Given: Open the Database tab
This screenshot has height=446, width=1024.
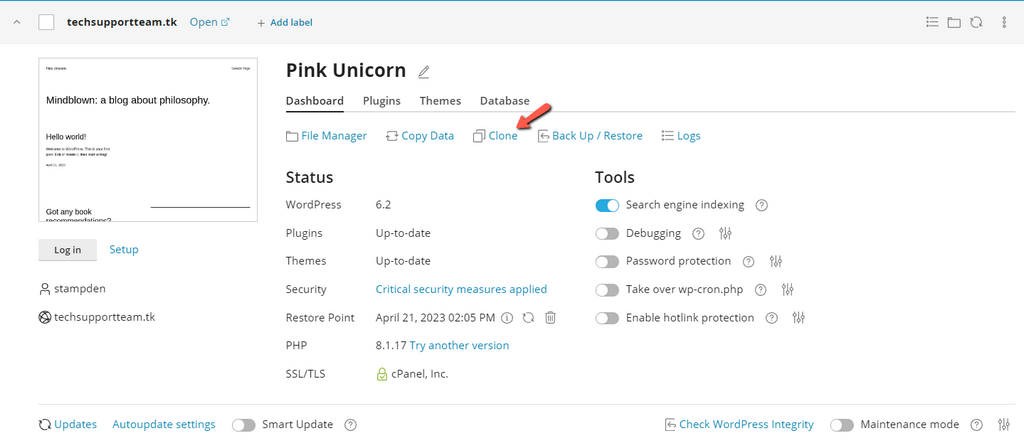Looking at the screenshot, I should 505,101.
